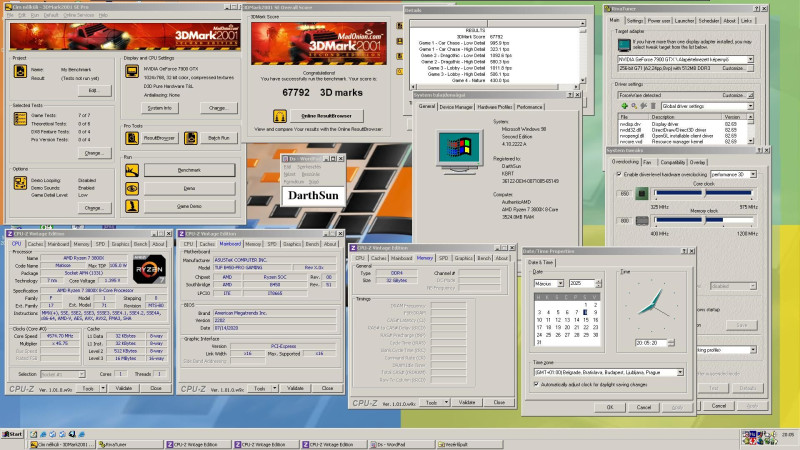The height and width of the screenshot is (450, 800).
Task: Open the Start menu
Action: pyautogui.click(x=13, y=434)
